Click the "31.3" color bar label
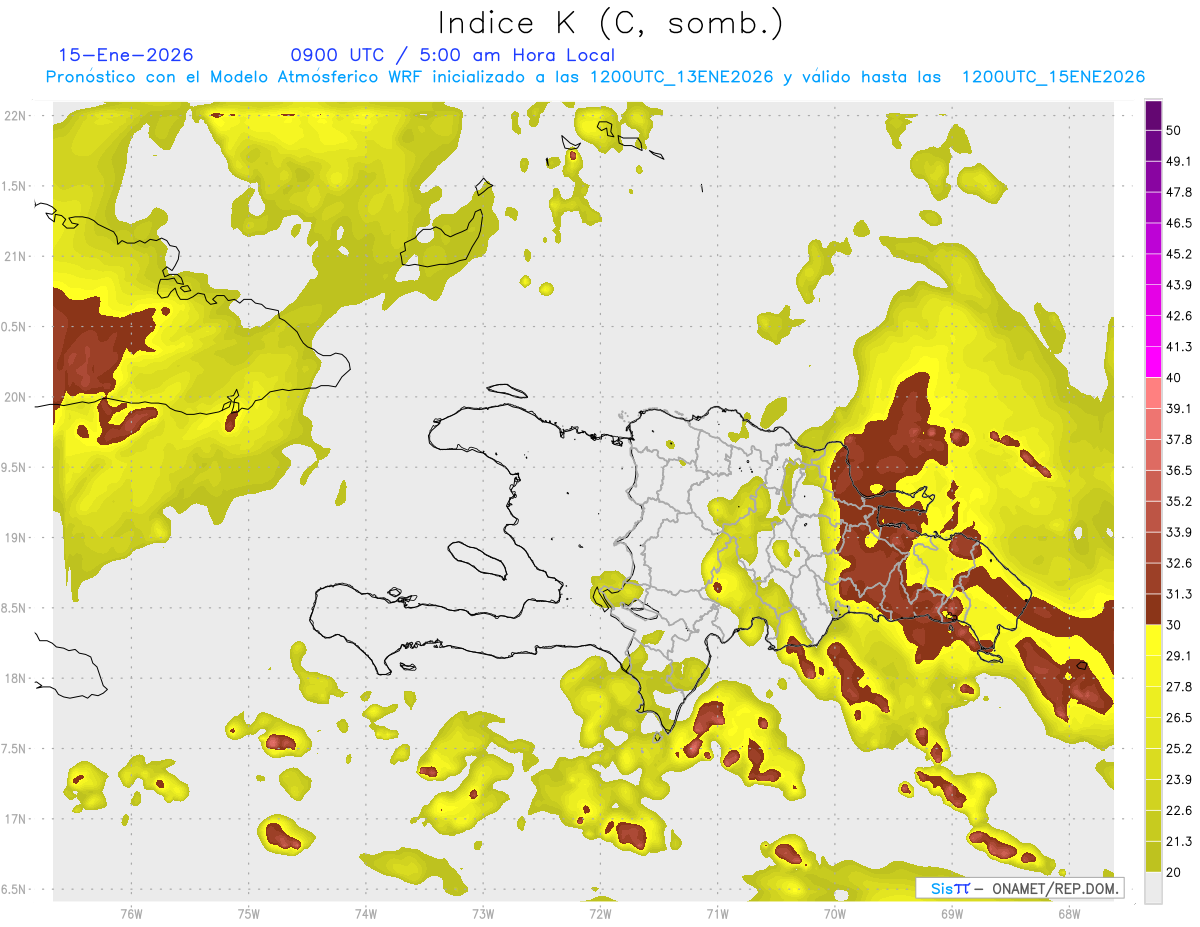The width and height of the screenshot is (1200, 927). coord(1179,595)
